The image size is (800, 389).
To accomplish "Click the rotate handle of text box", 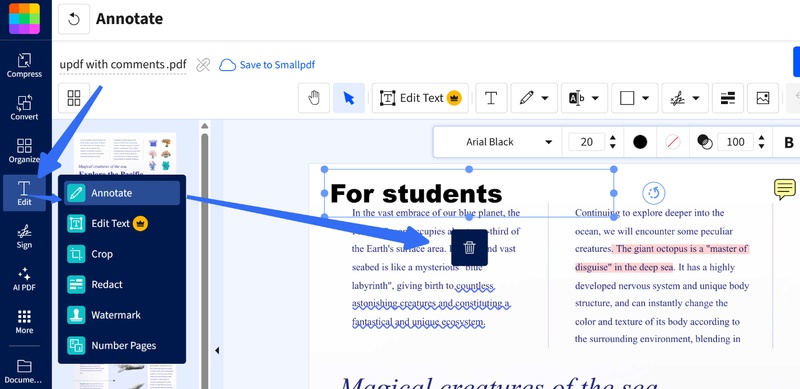I will coord(654,193).
